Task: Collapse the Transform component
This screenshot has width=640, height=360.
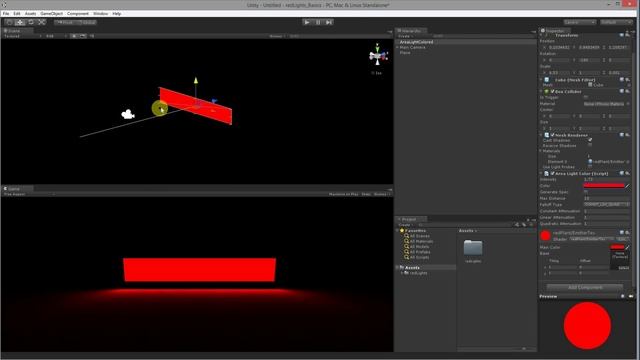Action: tap(542, 36)
